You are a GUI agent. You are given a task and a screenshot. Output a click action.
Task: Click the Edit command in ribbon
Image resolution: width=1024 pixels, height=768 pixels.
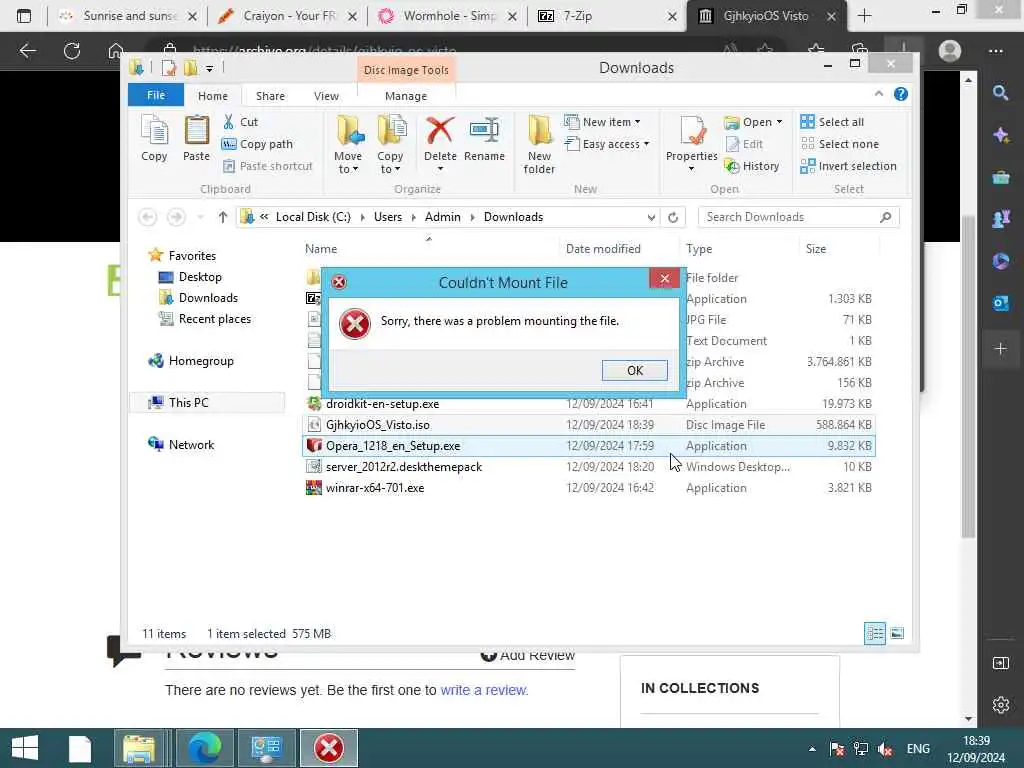[744, 144]
